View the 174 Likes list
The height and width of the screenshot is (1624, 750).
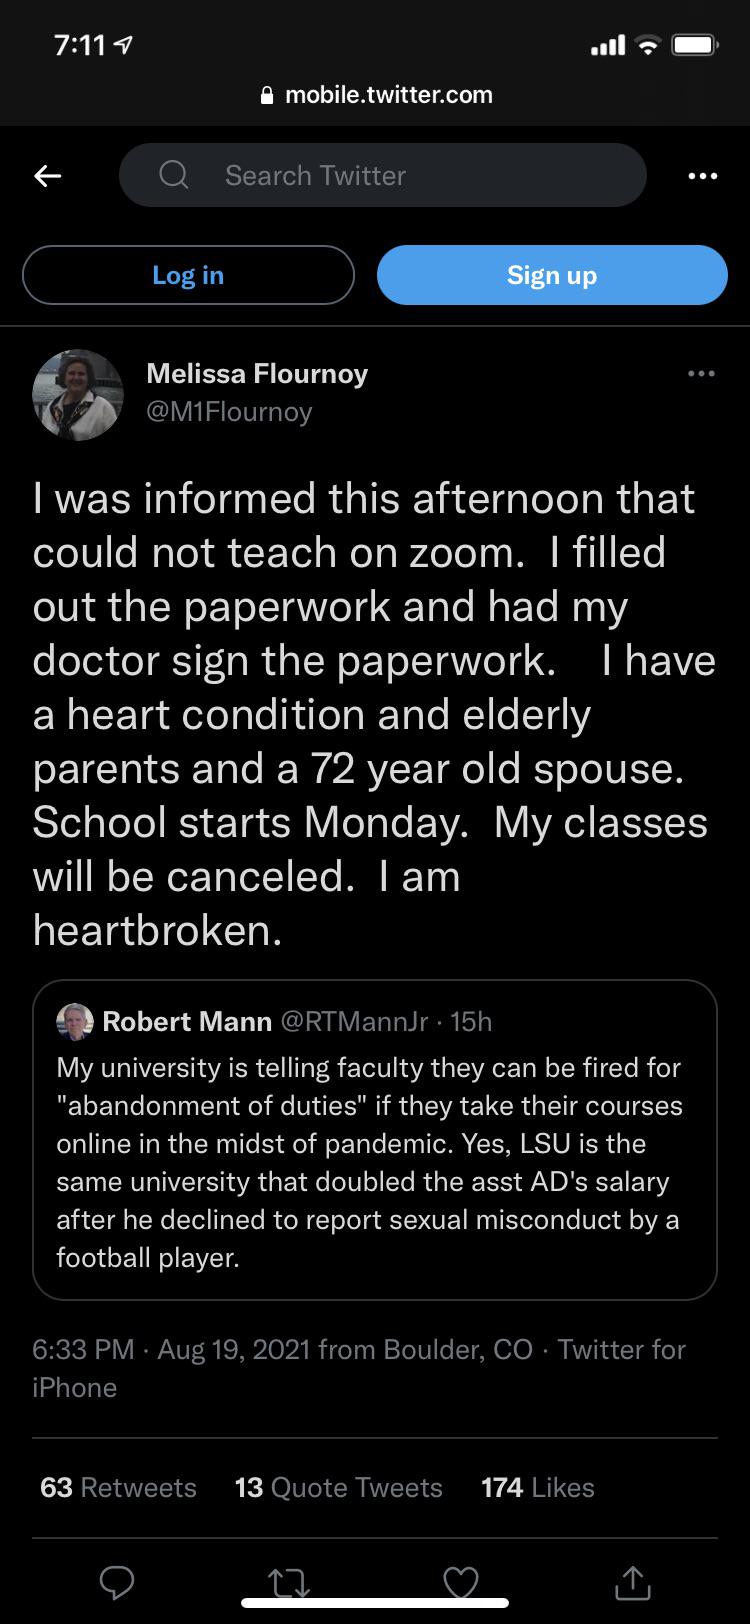537,1488
